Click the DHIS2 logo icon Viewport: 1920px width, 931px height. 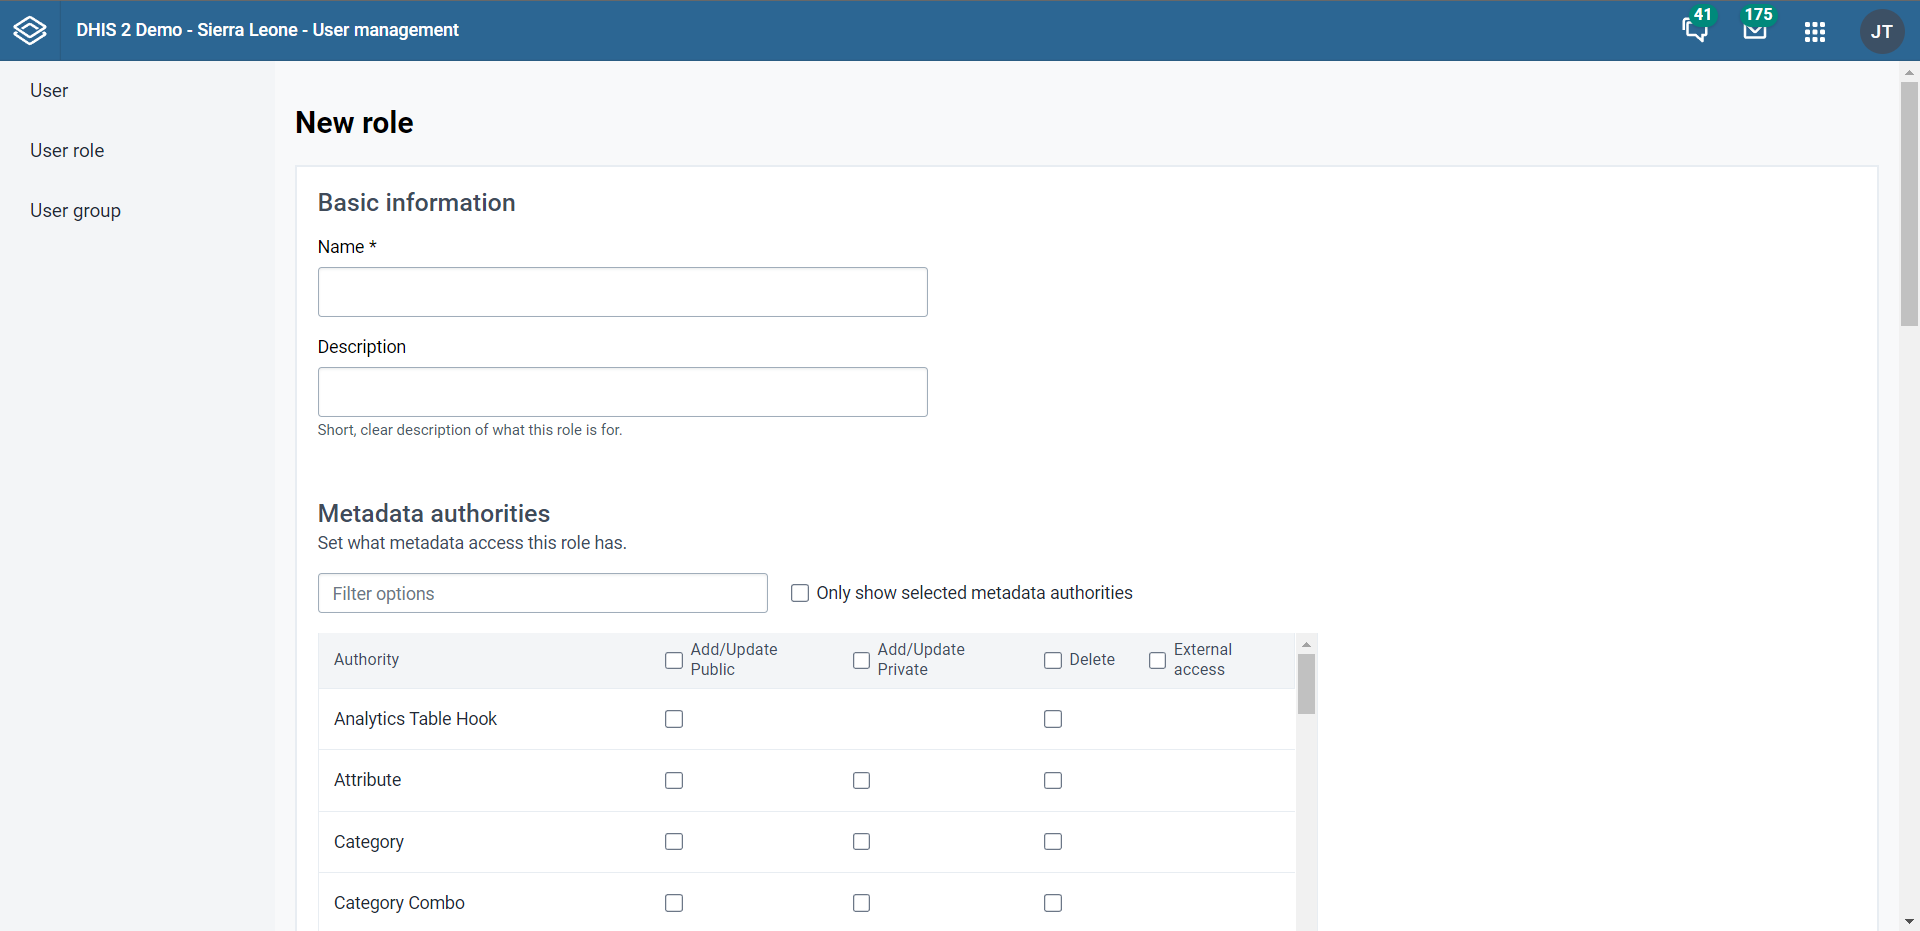(x=30, y=30)
